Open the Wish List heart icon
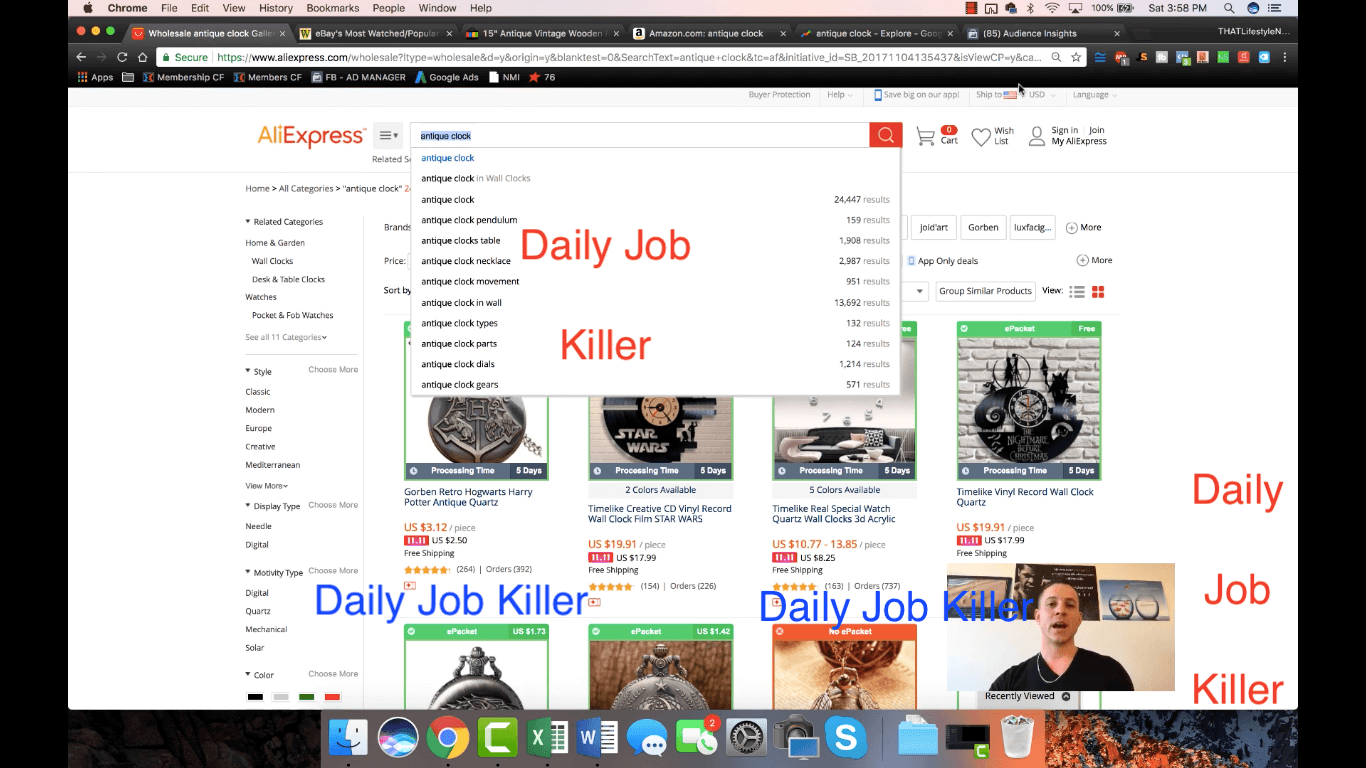The width and height of the screenshot is (1366, 768). tap(981, 136)
